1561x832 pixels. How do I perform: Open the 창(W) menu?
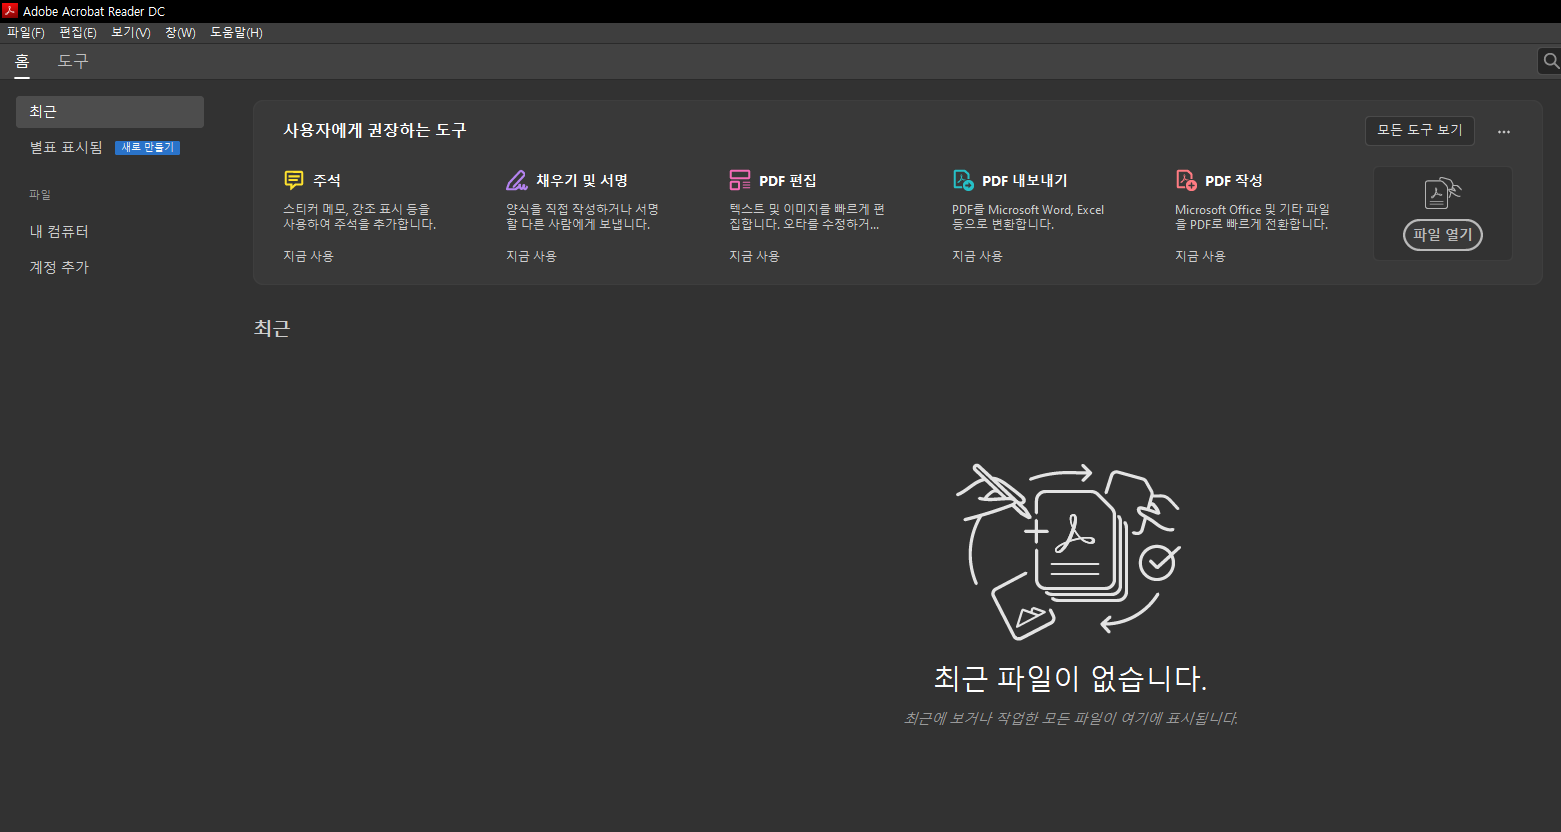tap(180, 33)
